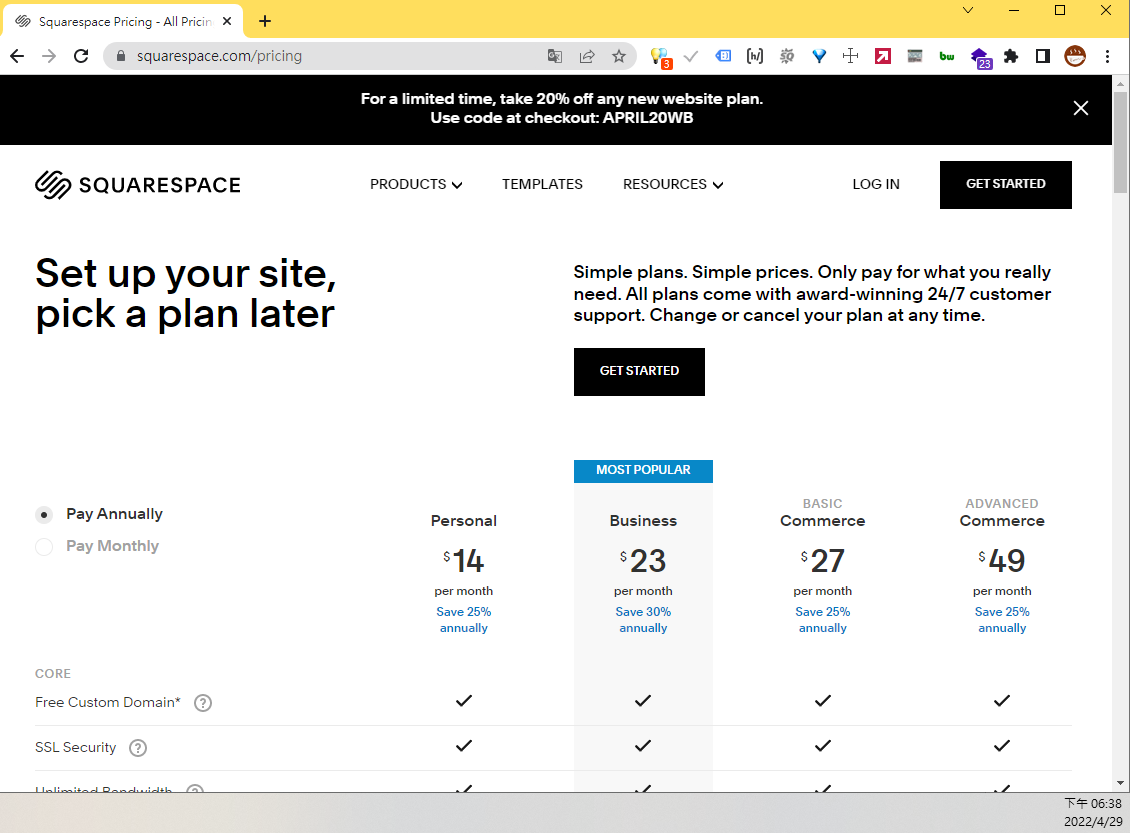Open the purple graduation cap extension with badge 23

[x=980, y=58]
